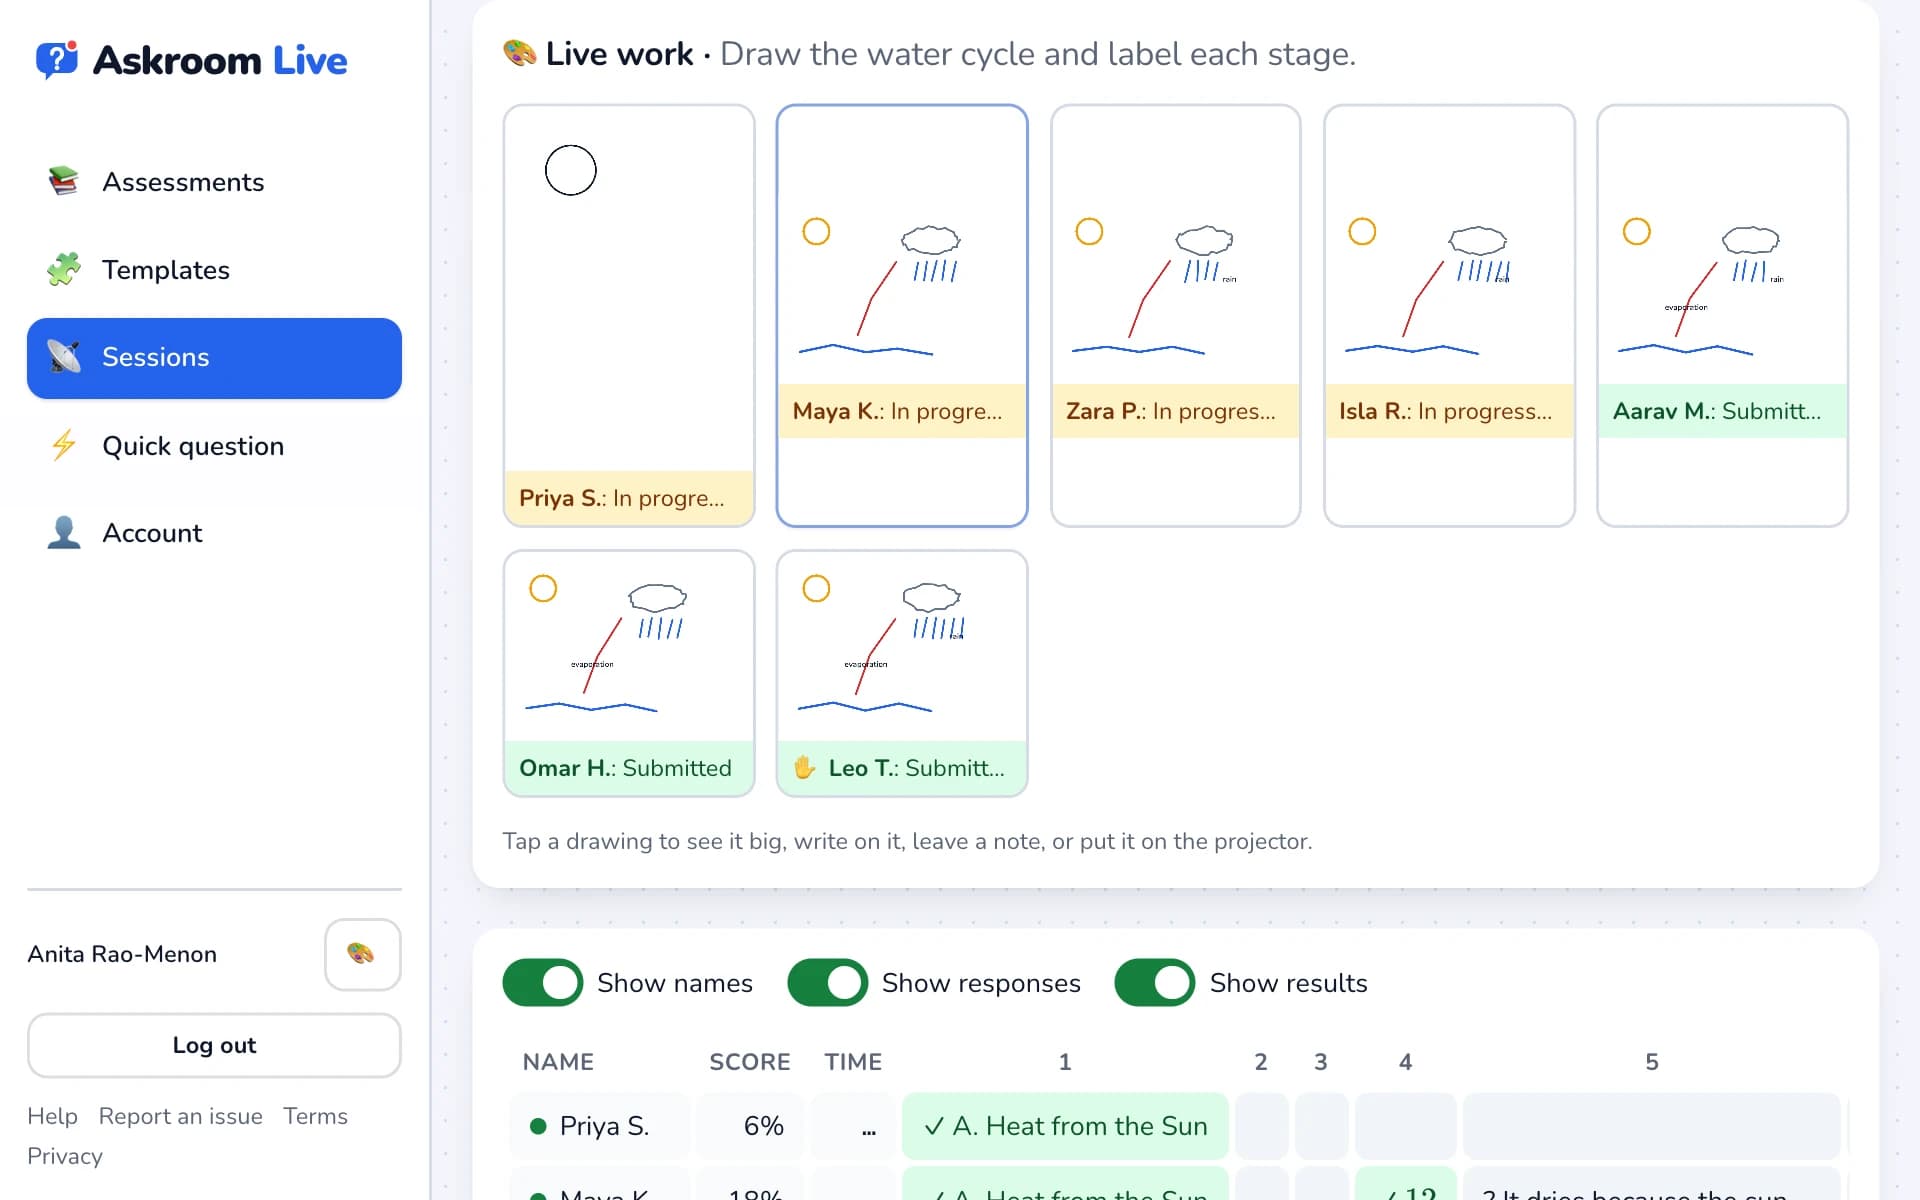This screenshot has height=1200, width=1920.
Task: Click the Account person icon
Action: click(64, 532)
